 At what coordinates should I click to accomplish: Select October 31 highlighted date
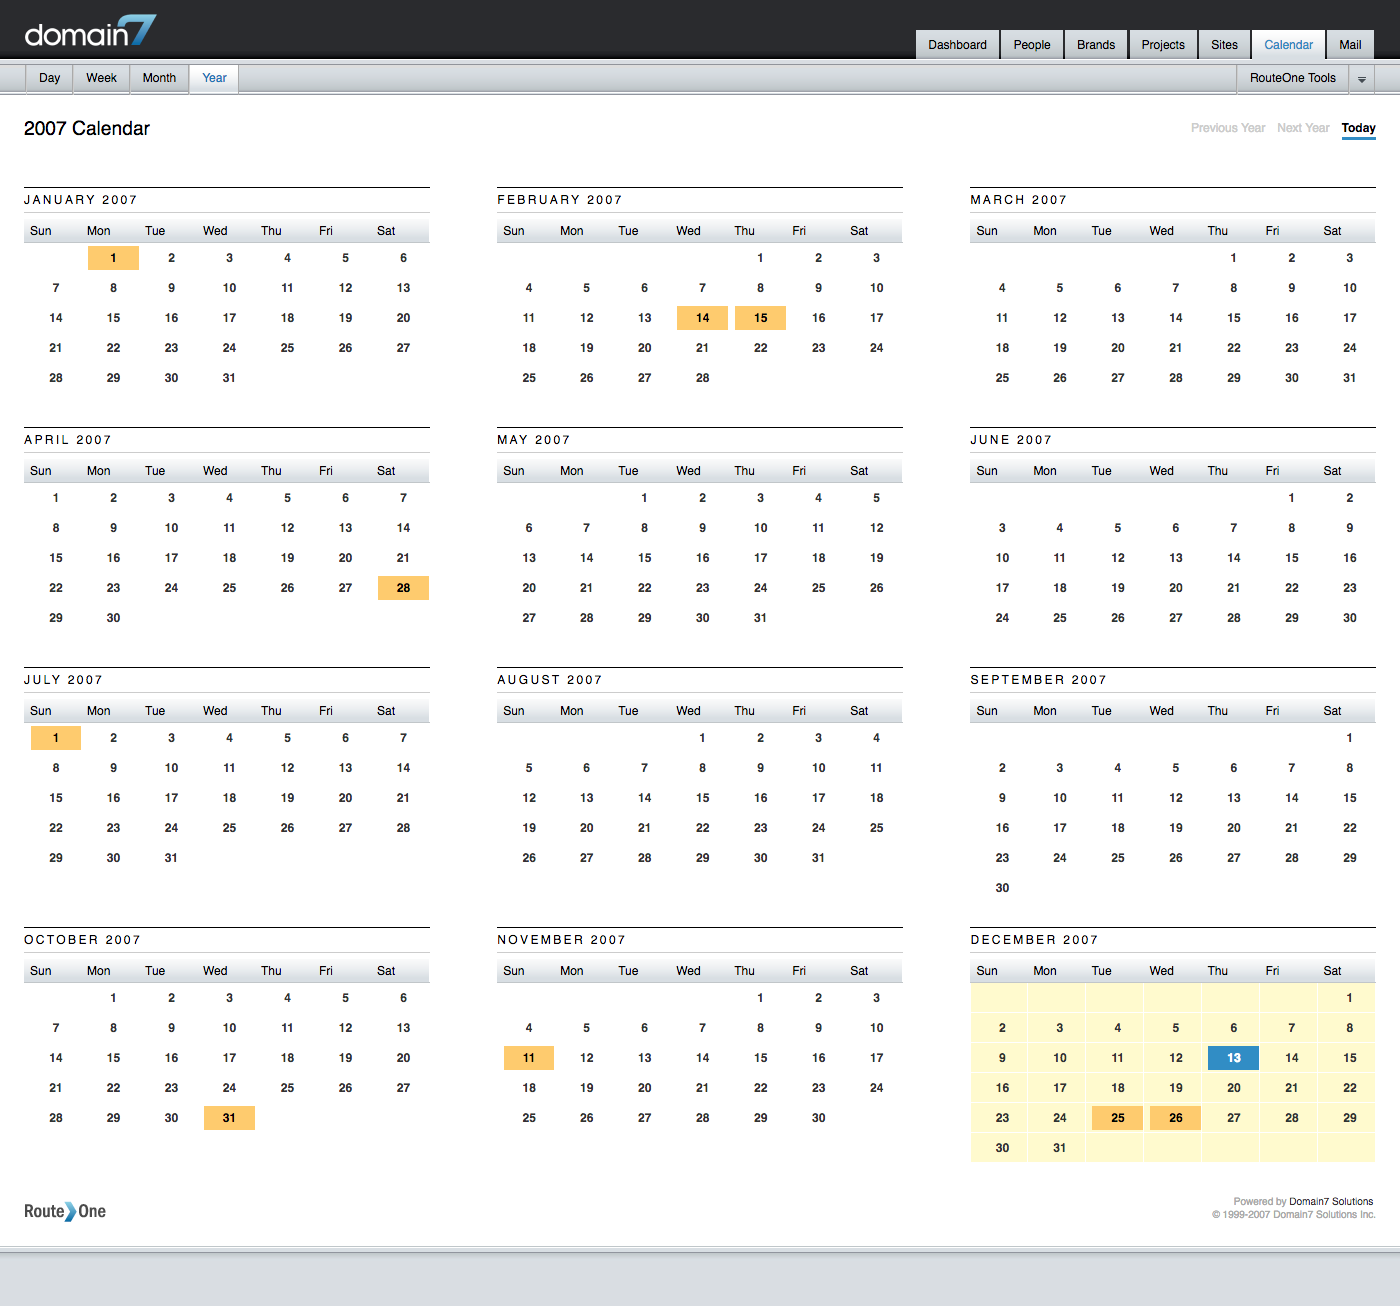coord(229,1118)
